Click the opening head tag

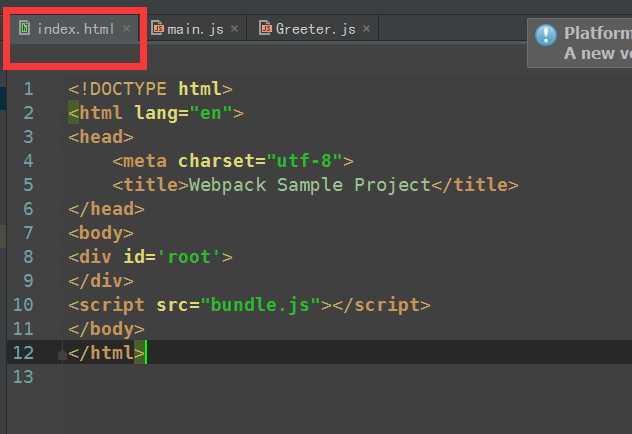[x=101, y=137]
